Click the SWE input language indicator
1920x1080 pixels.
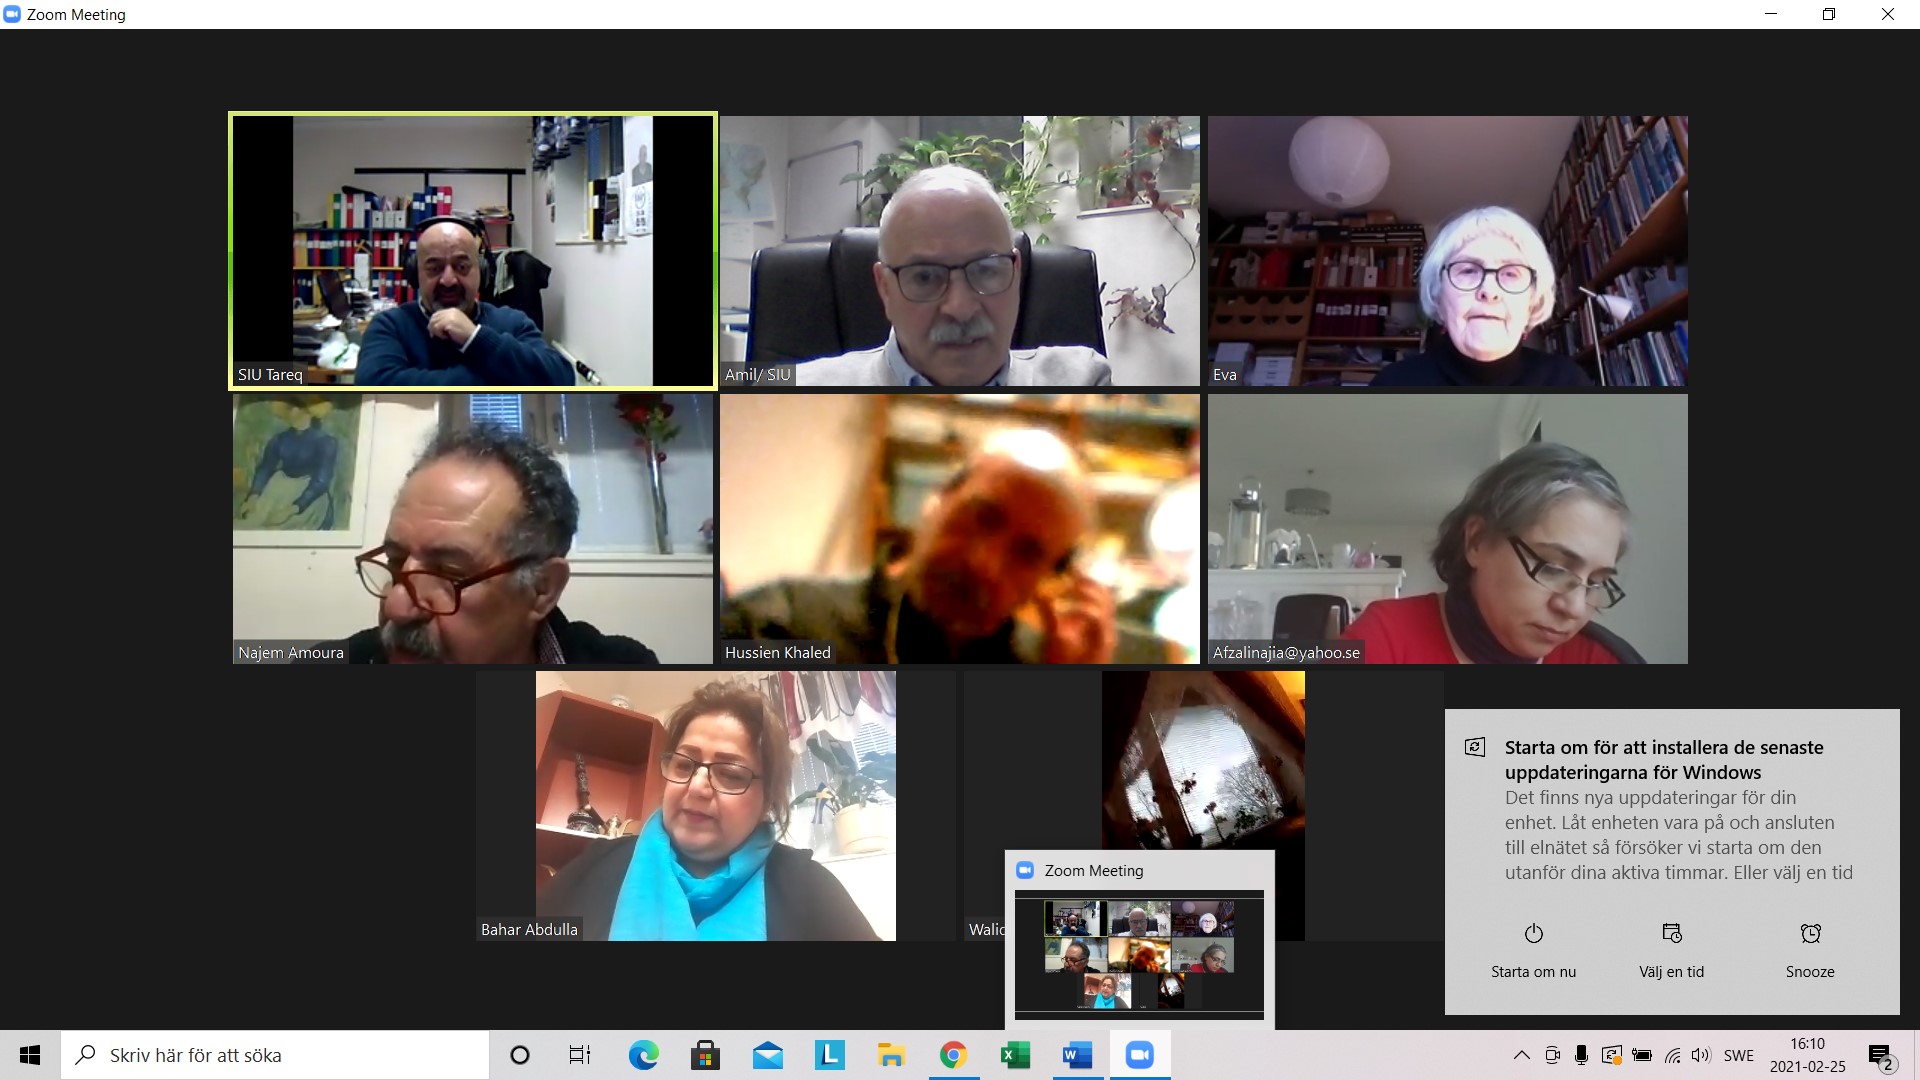coord(1739,1055)
